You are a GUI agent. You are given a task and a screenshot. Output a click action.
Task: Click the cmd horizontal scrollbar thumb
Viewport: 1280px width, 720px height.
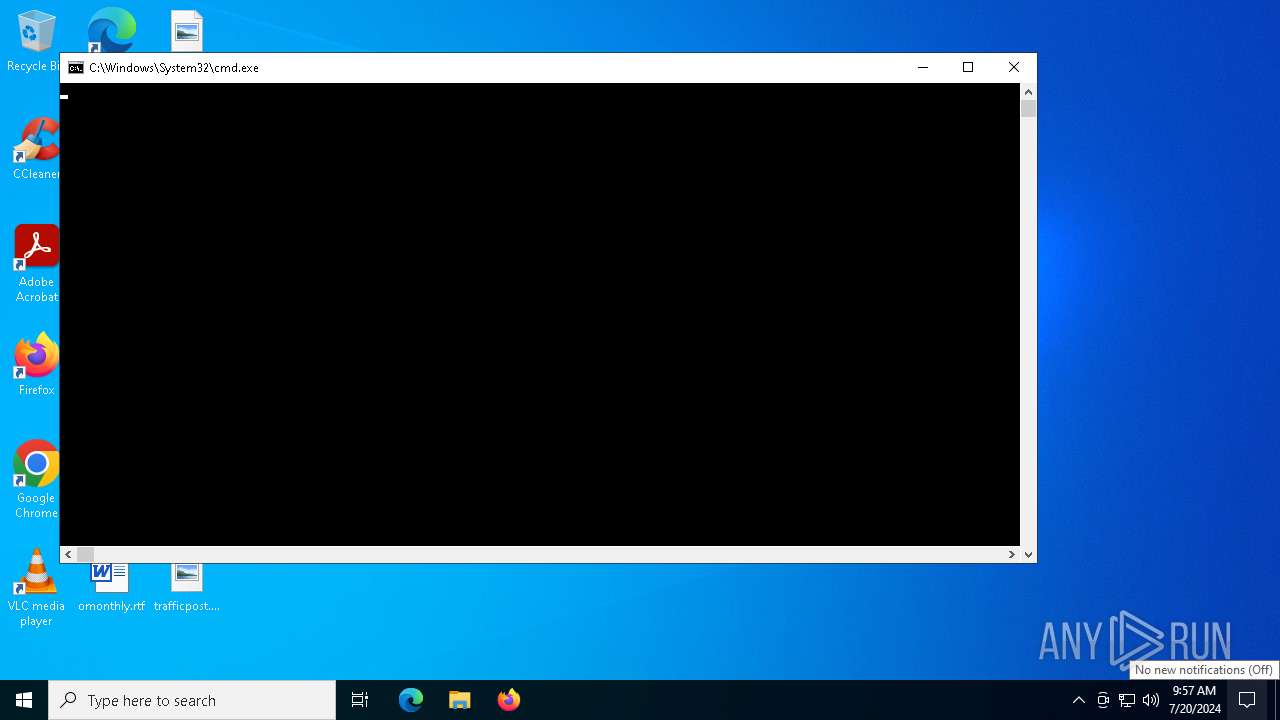coord(85,554)
